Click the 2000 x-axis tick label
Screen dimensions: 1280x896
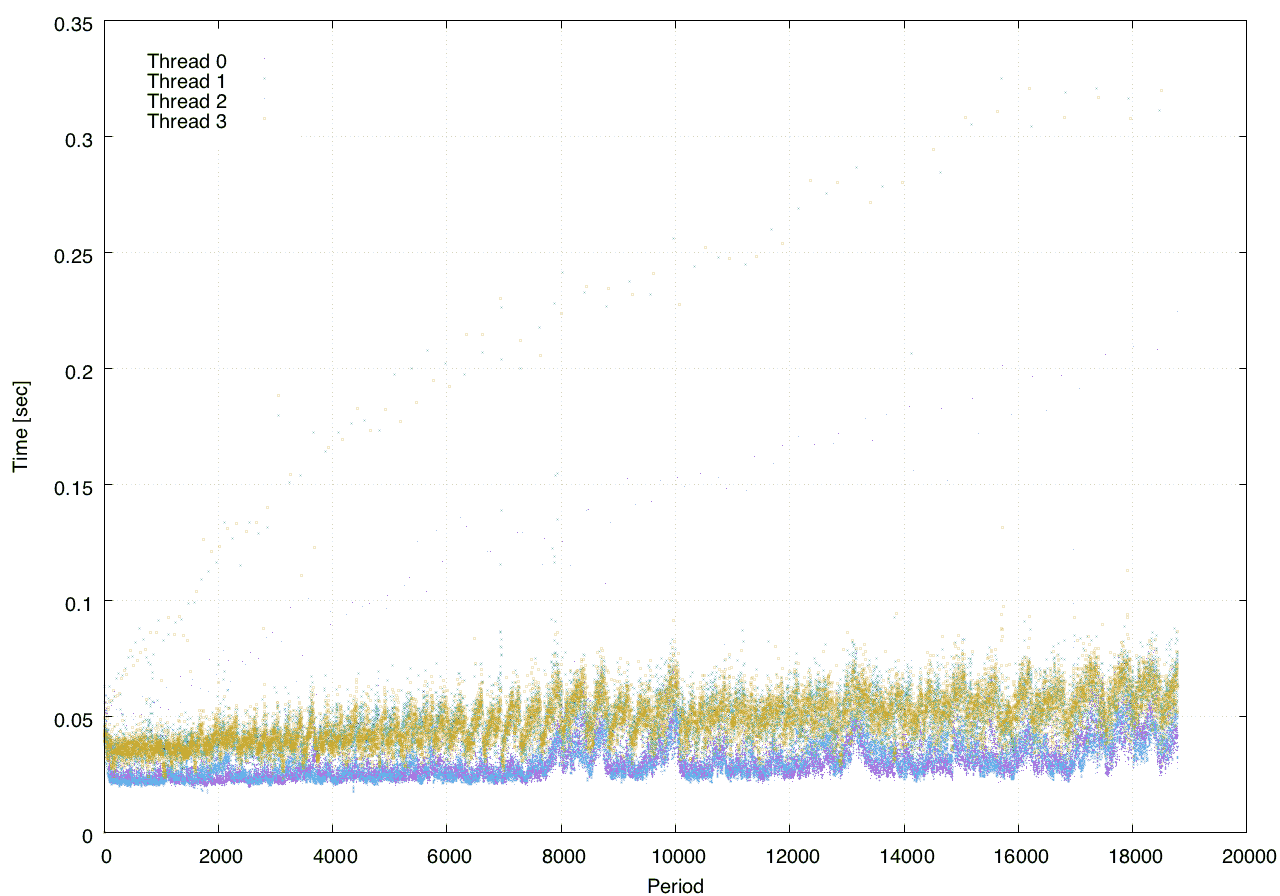tap(220, 856)
